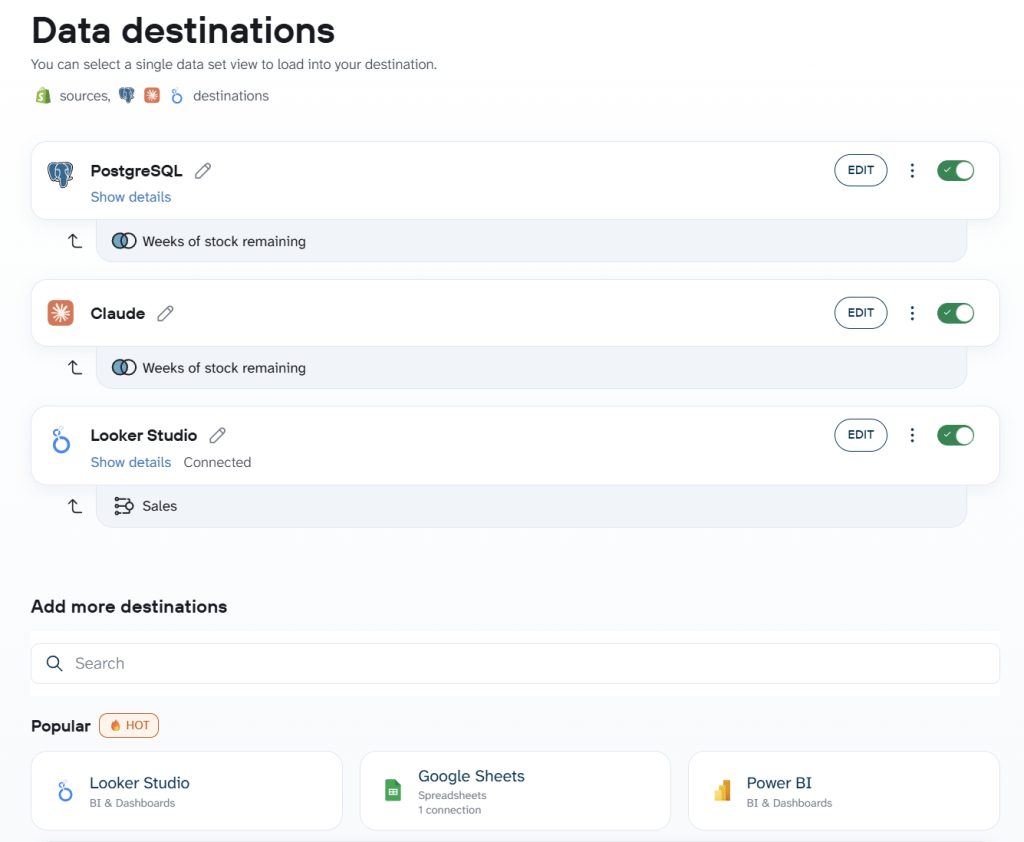Turn off the Looker Studio destination toggle
1024x842 pixels.
coord(955,435)
